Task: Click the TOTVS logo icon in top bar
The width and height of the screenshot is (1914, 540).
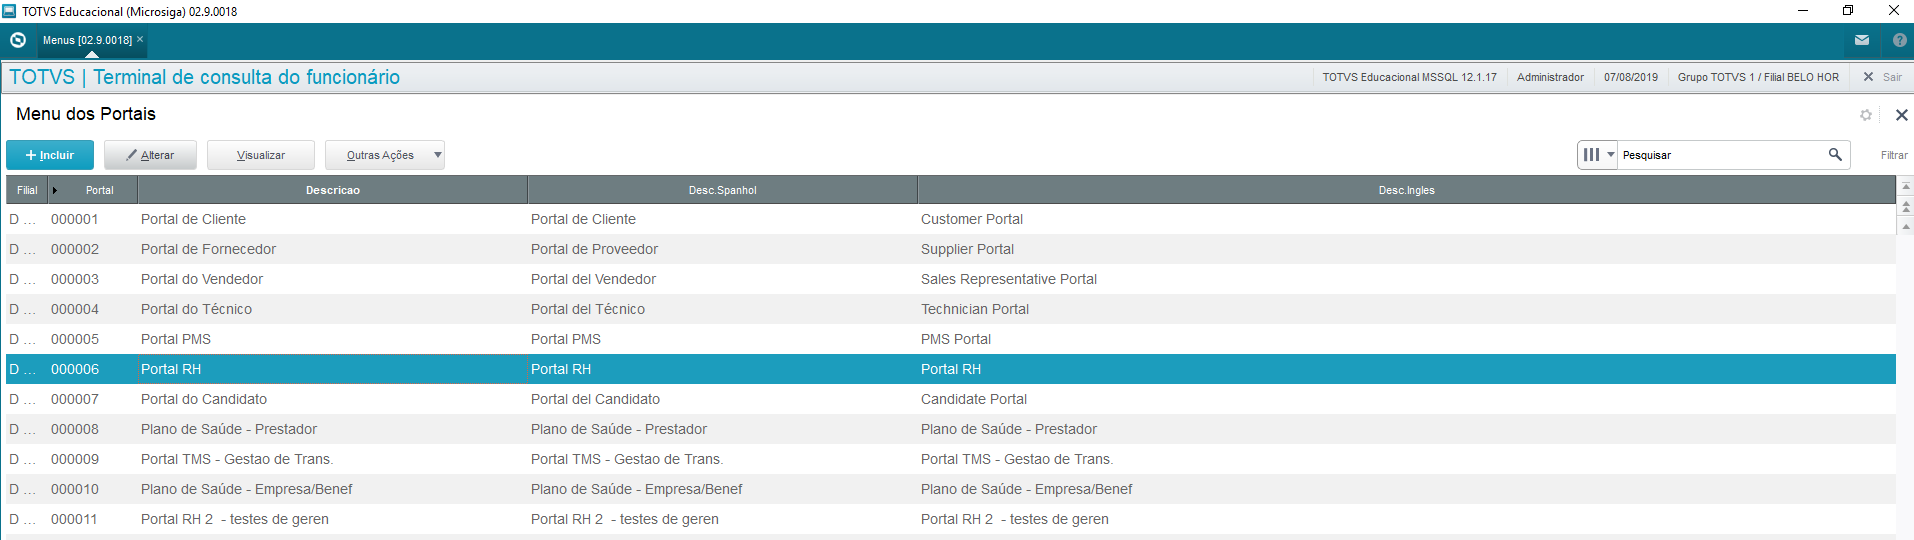Action: 17,40
